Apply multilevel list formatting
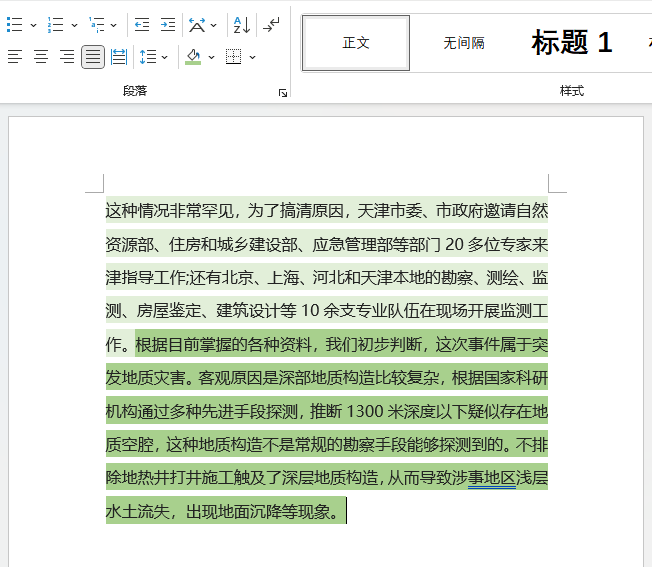 point(96,25)
